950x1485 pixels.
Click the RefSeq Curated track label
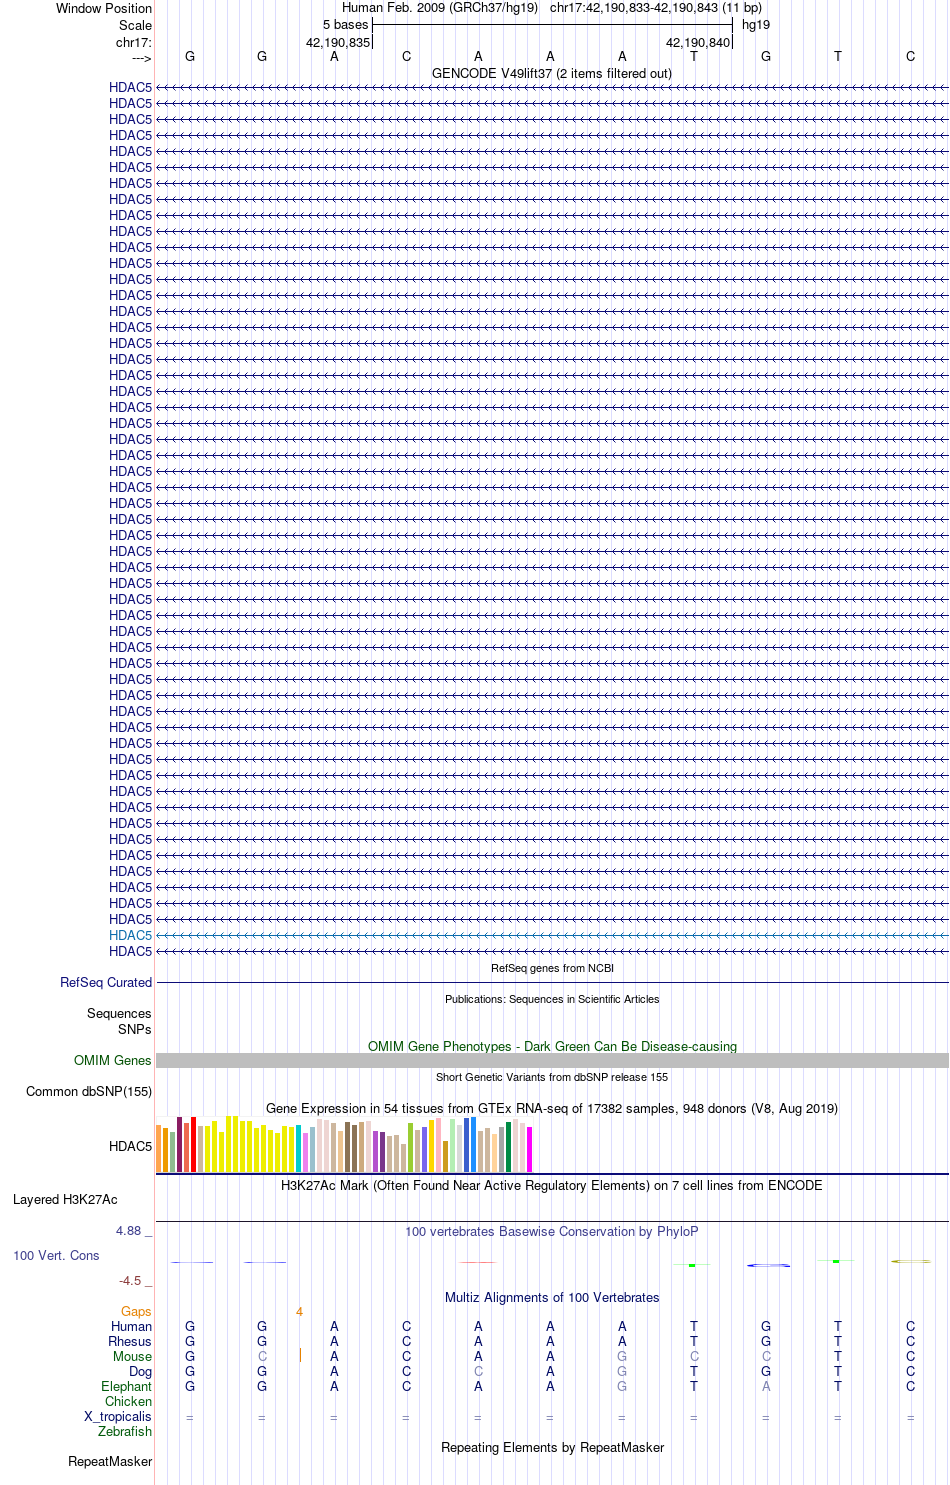[106, 983]
